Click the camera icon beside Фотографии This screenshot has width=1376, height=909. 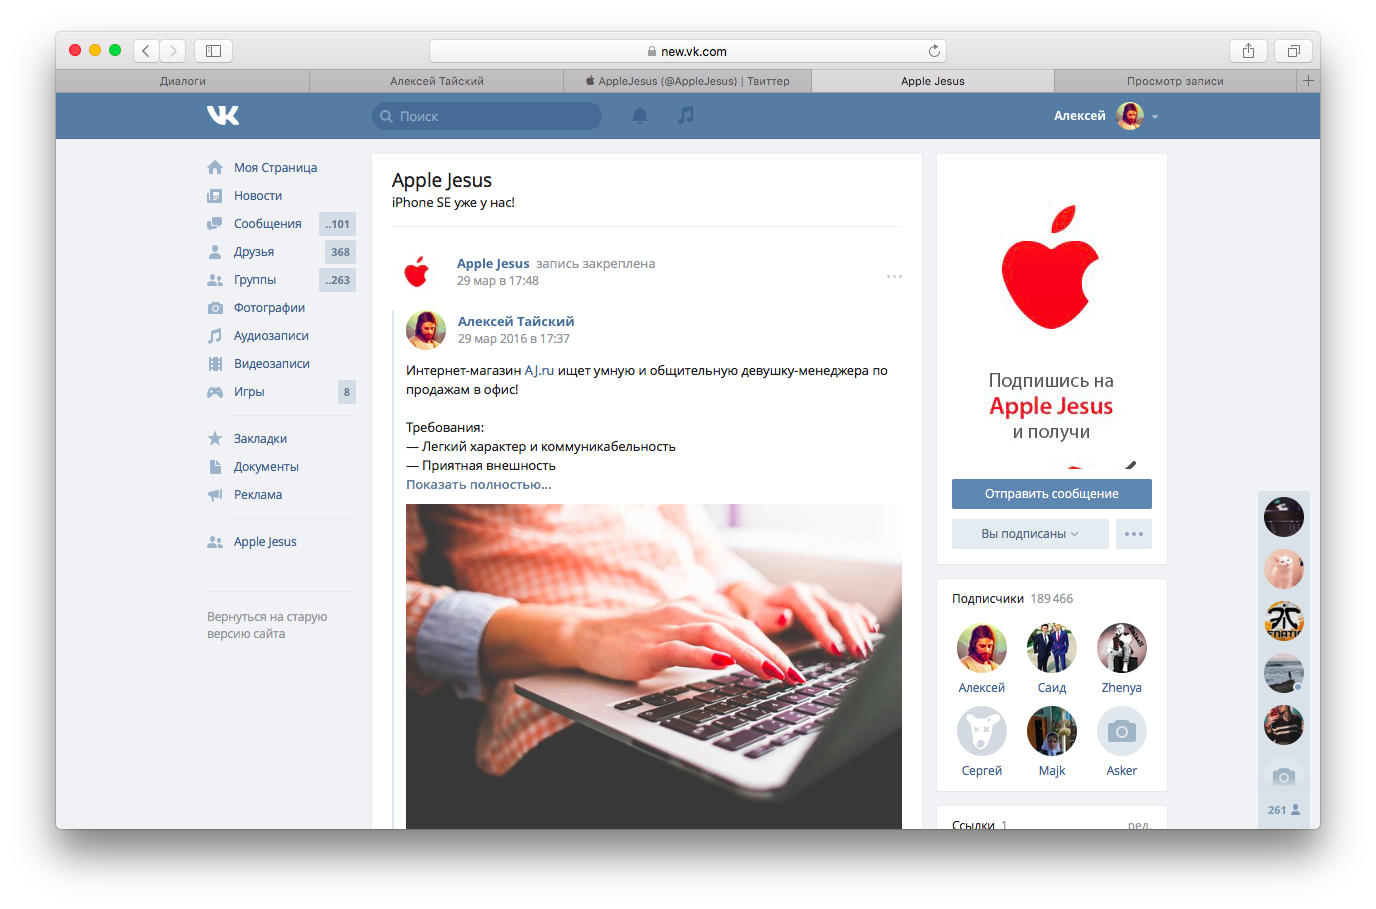(215, 307)
